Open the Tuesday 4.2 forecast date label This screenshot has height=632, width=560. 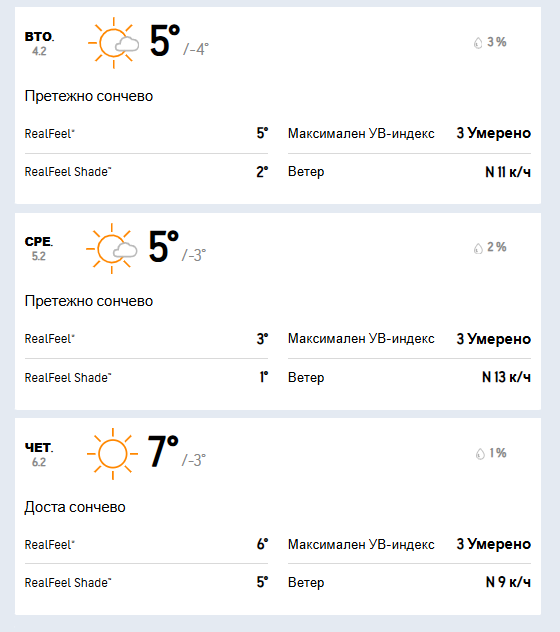(39, 44)
